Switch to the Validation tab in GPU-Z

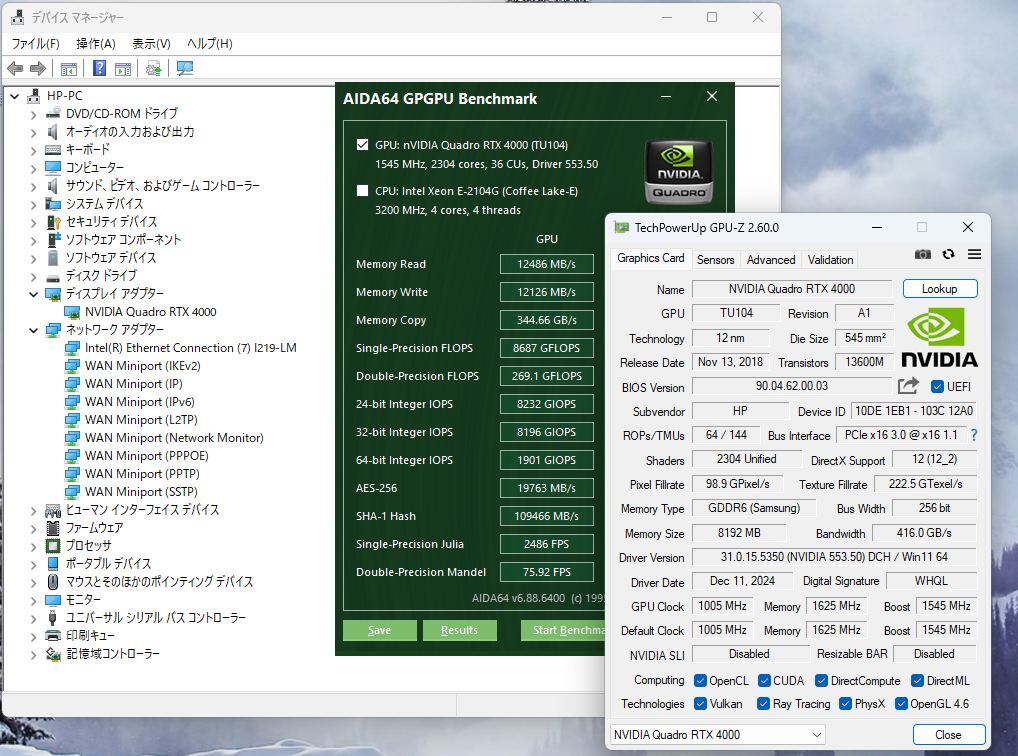830,259
